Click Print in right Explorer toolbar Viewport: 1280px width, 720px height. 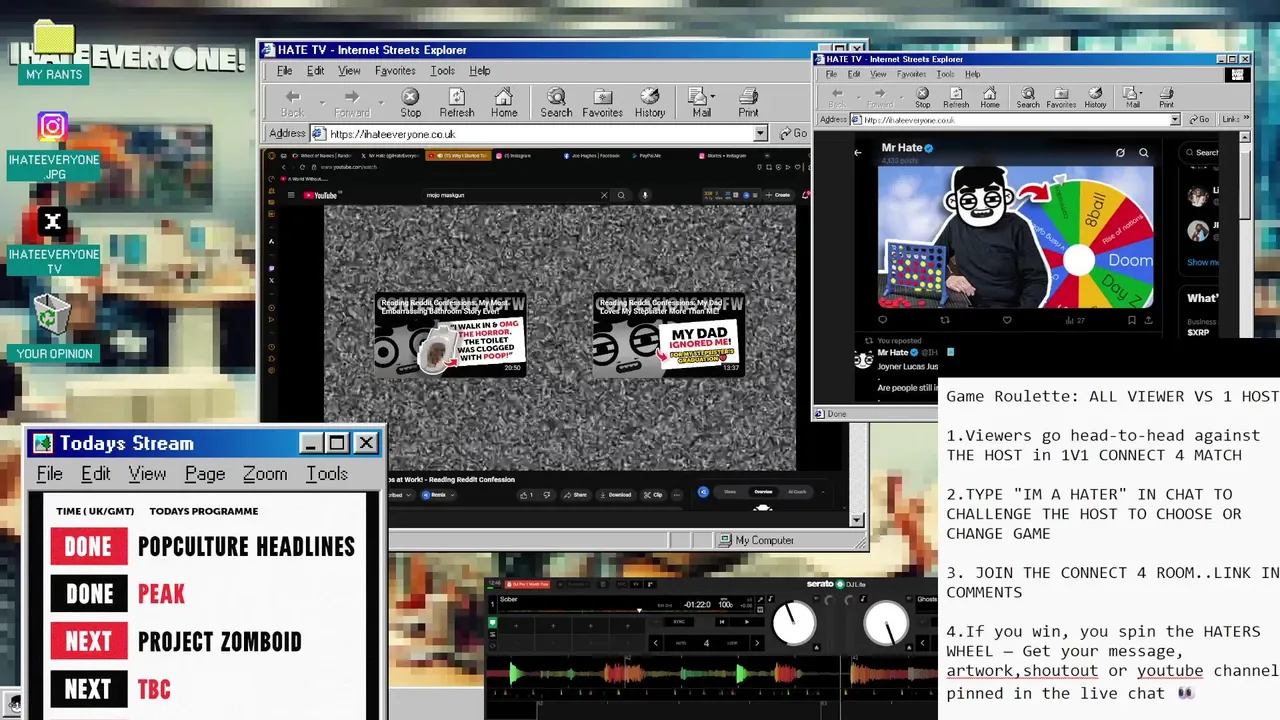pyautogui.click(x=1166, y=97)
